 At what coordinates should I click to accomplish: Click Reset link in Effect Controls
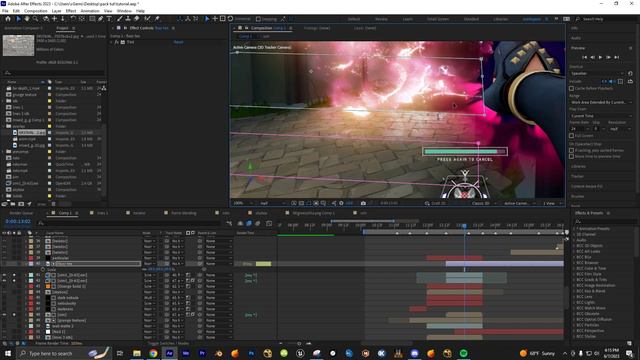[178, 42]
